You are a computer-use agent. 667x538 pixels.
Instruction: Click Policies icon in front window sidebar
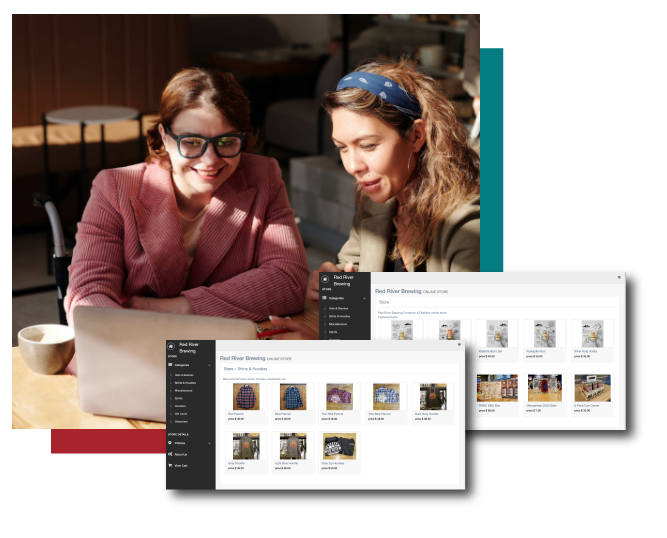170,443
